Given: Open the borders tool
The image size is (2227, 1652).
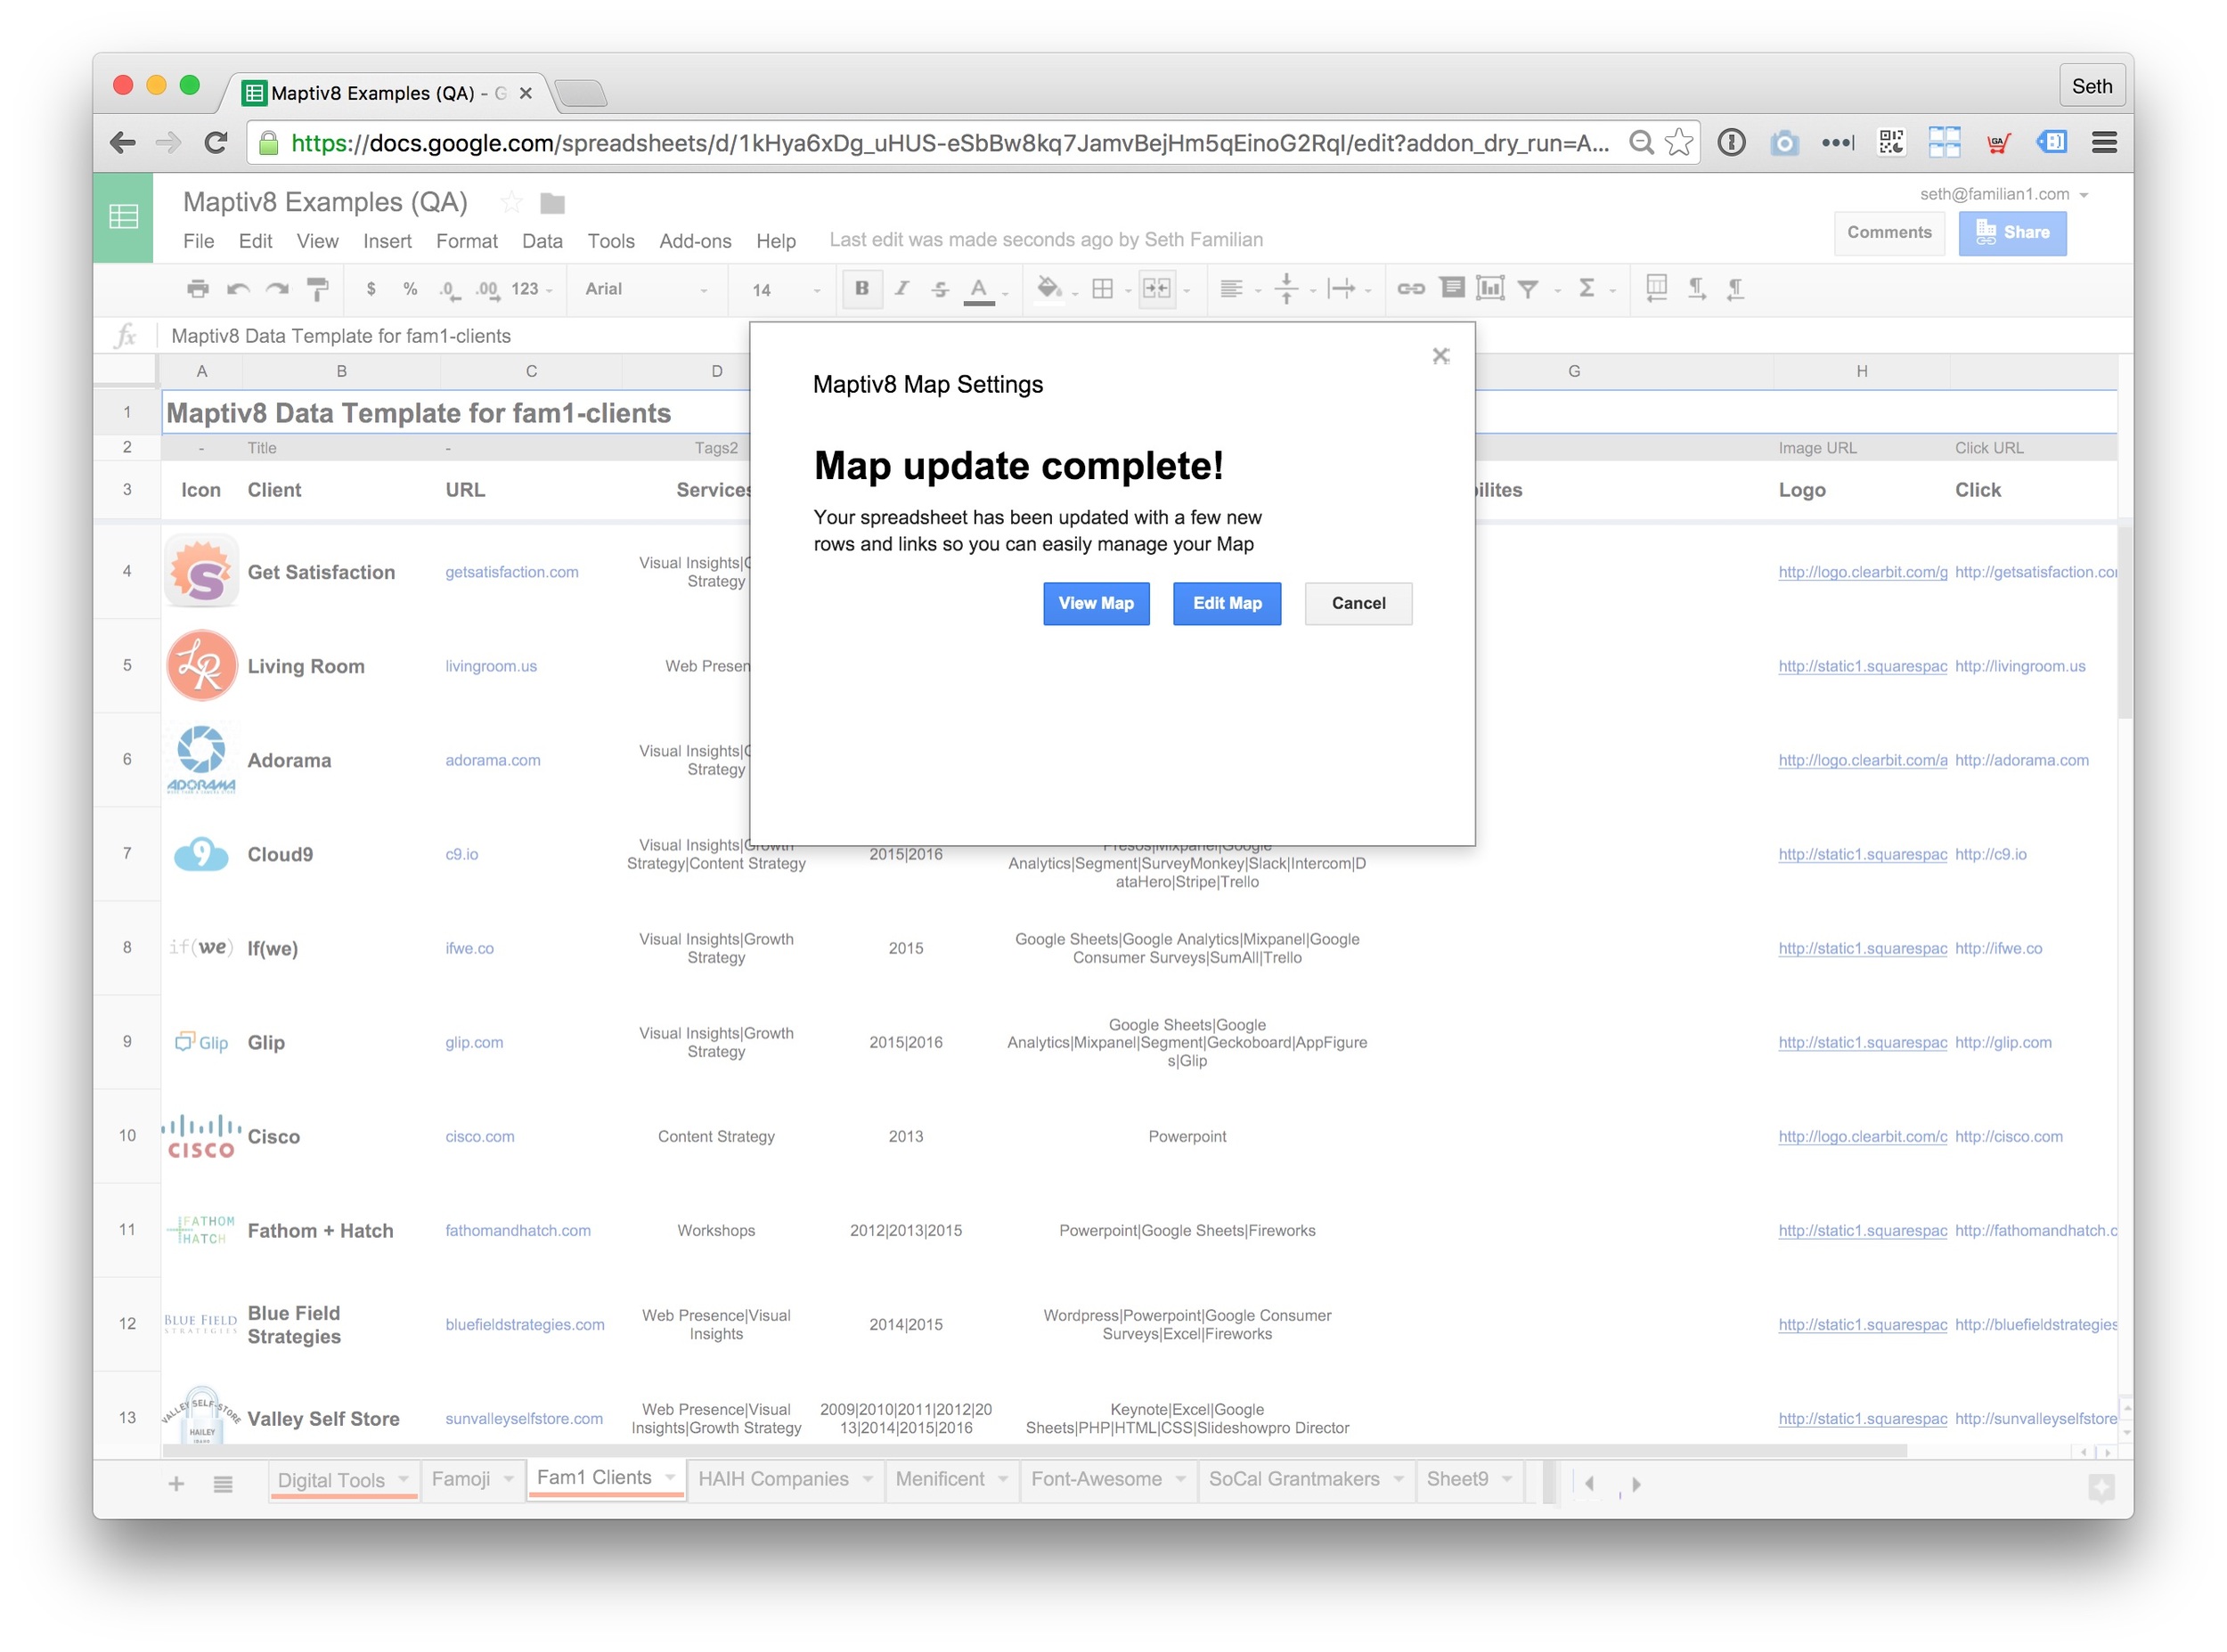Looking at the screenshot, I should click(1102, 289).
